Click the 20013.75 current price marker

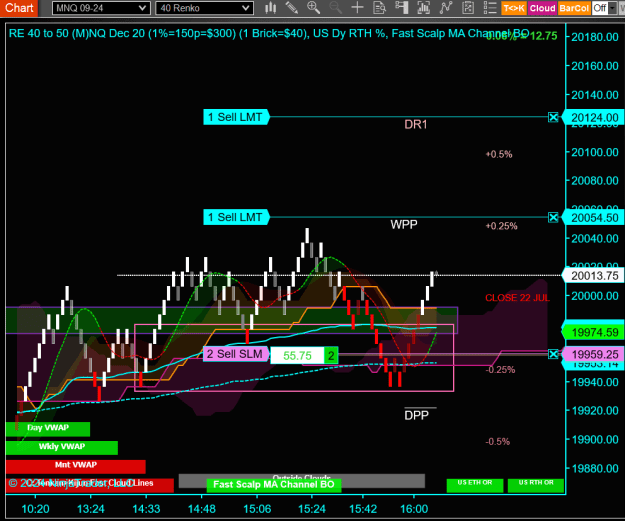click(x=594, y=275)
